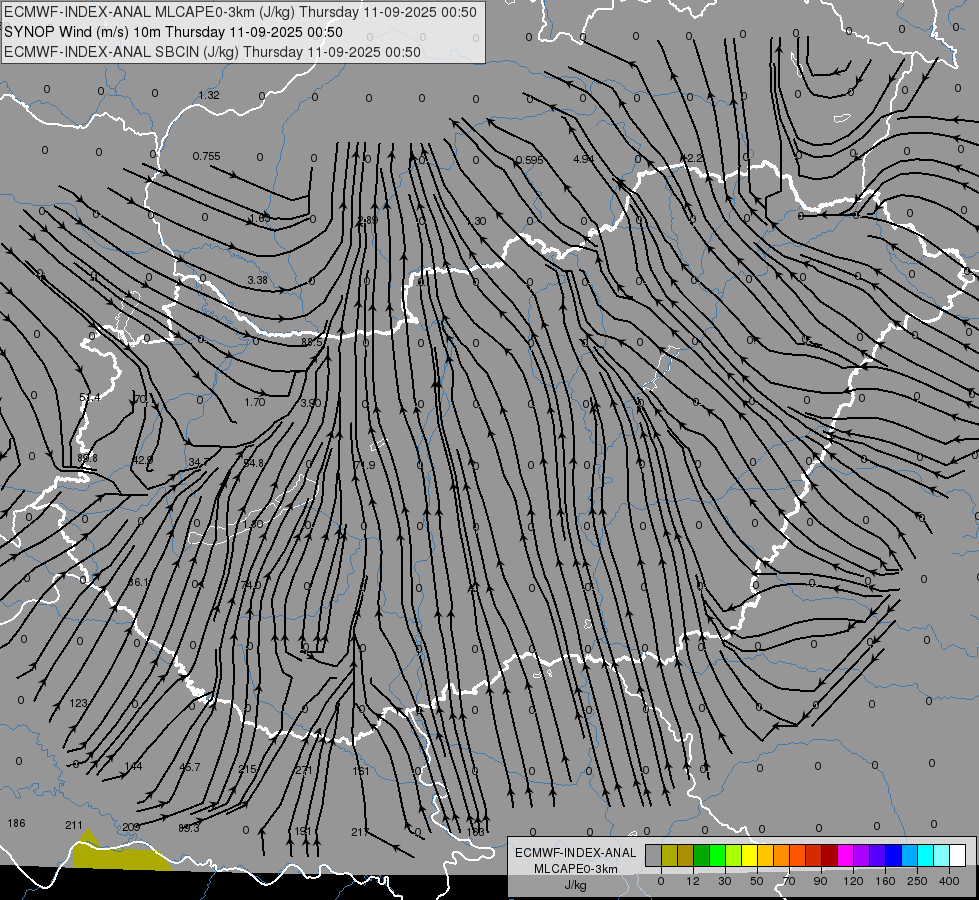Click the dark red legend swatch

coord(829,855)
